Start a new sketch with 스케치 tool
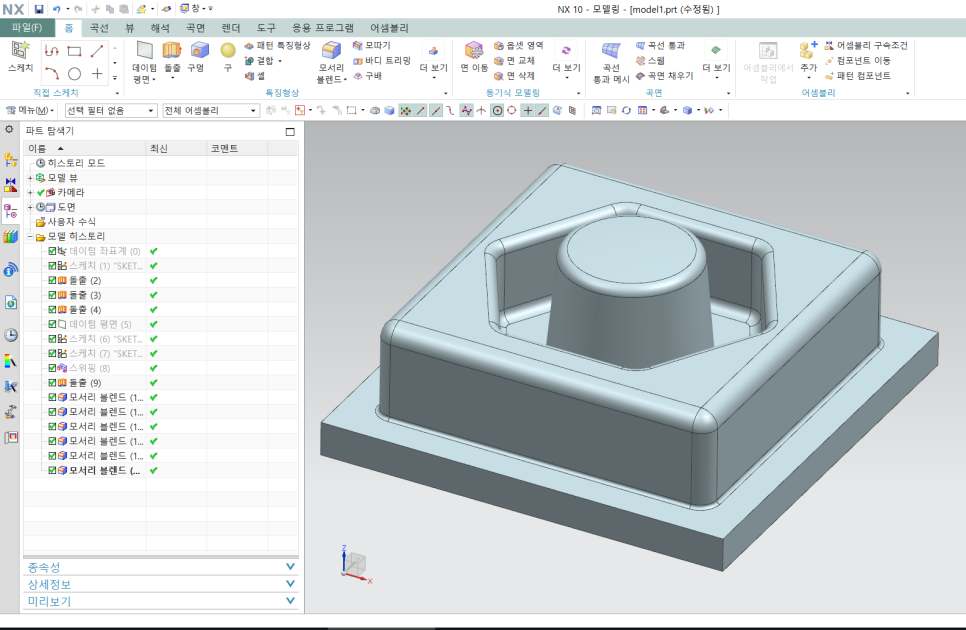966x630 pixels. [20, 57]
